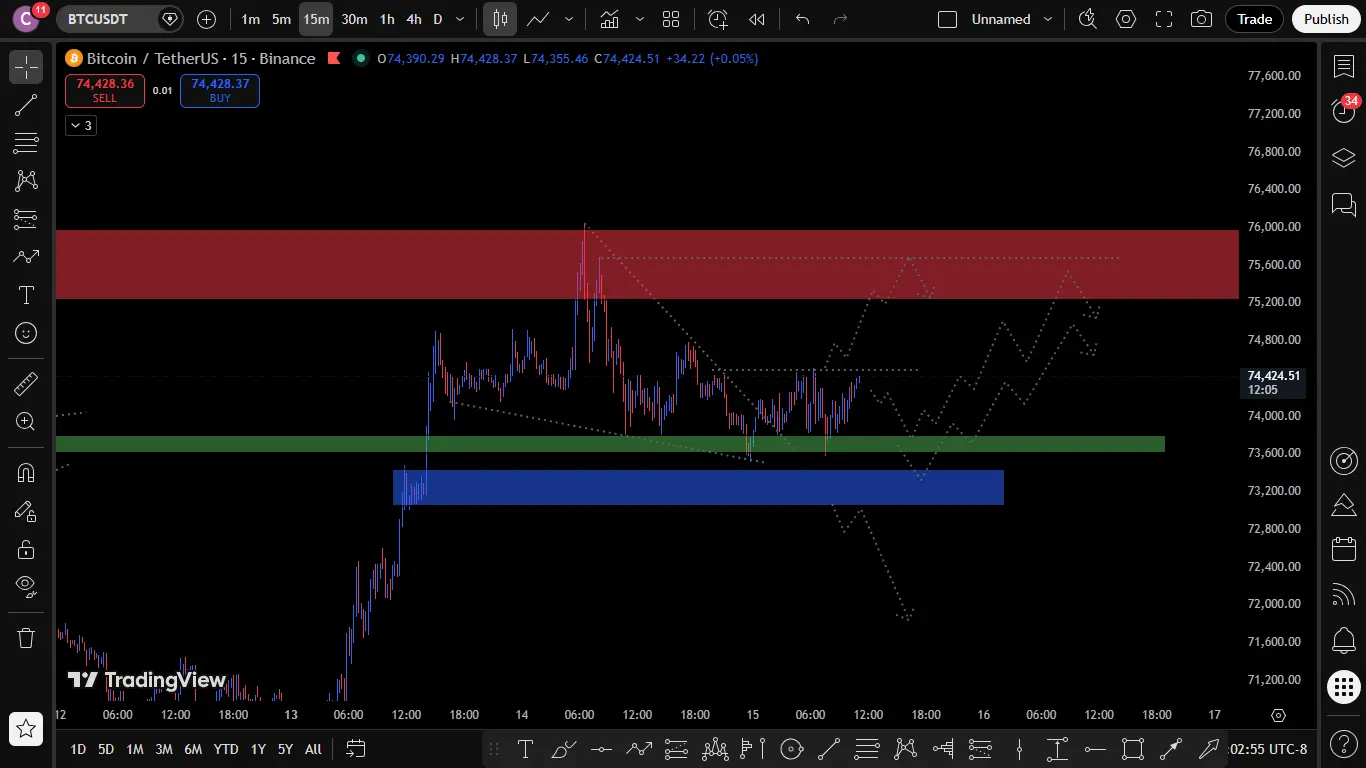
Task: Select the Text tool in left sidebar
Action: click(26, 295)
